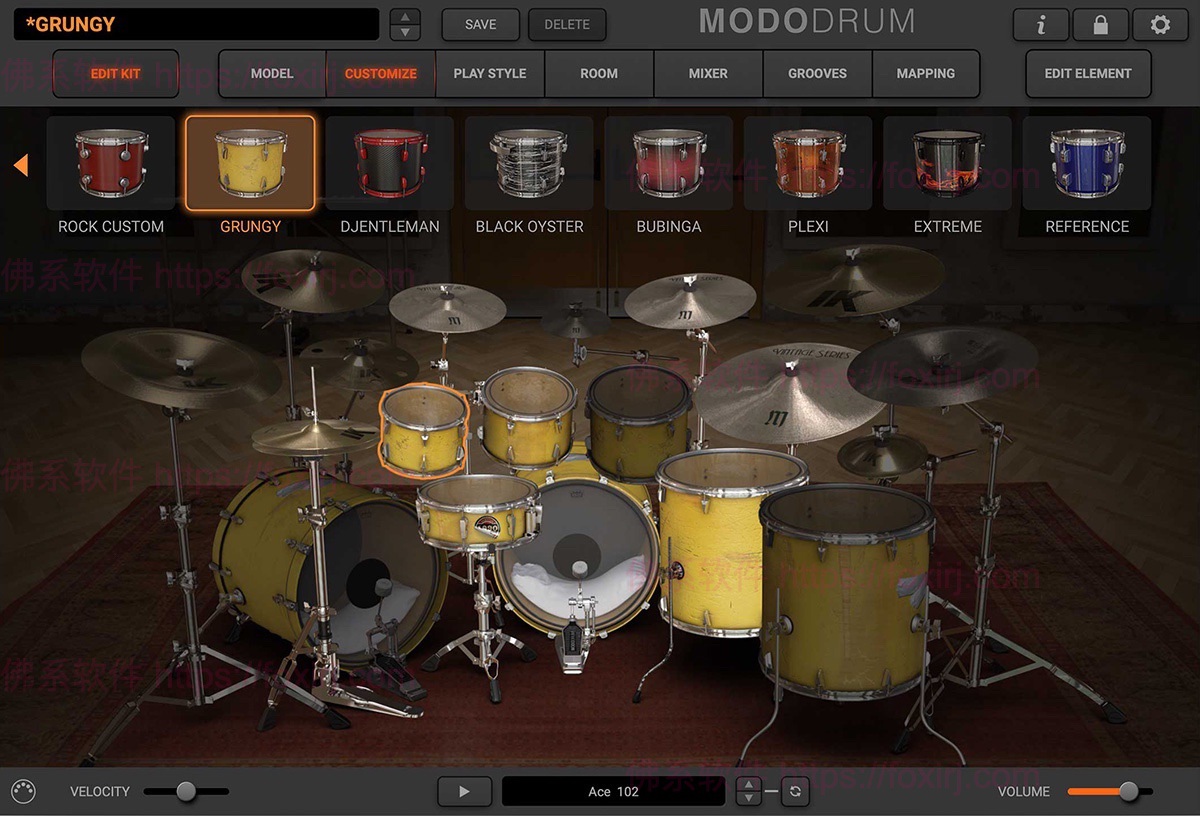Click the groove sync/loop icon
The image size is (1200, 816).
click(795, 791)
